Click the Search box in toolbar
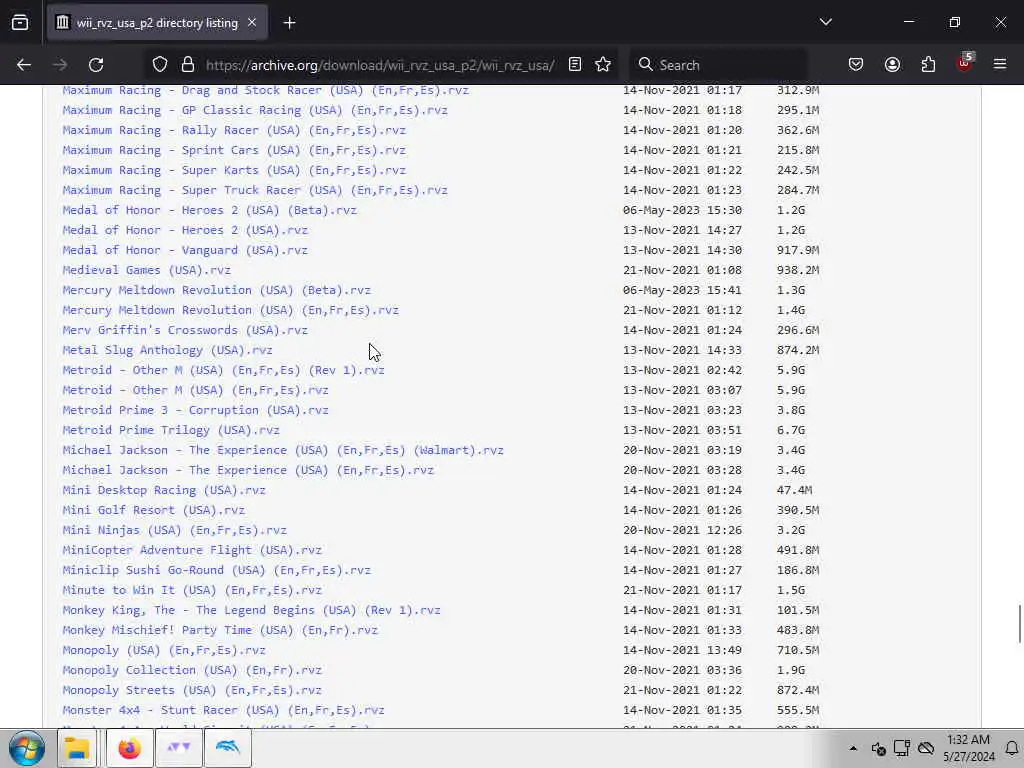1024x768 pixels. click(x=718, y=65)
